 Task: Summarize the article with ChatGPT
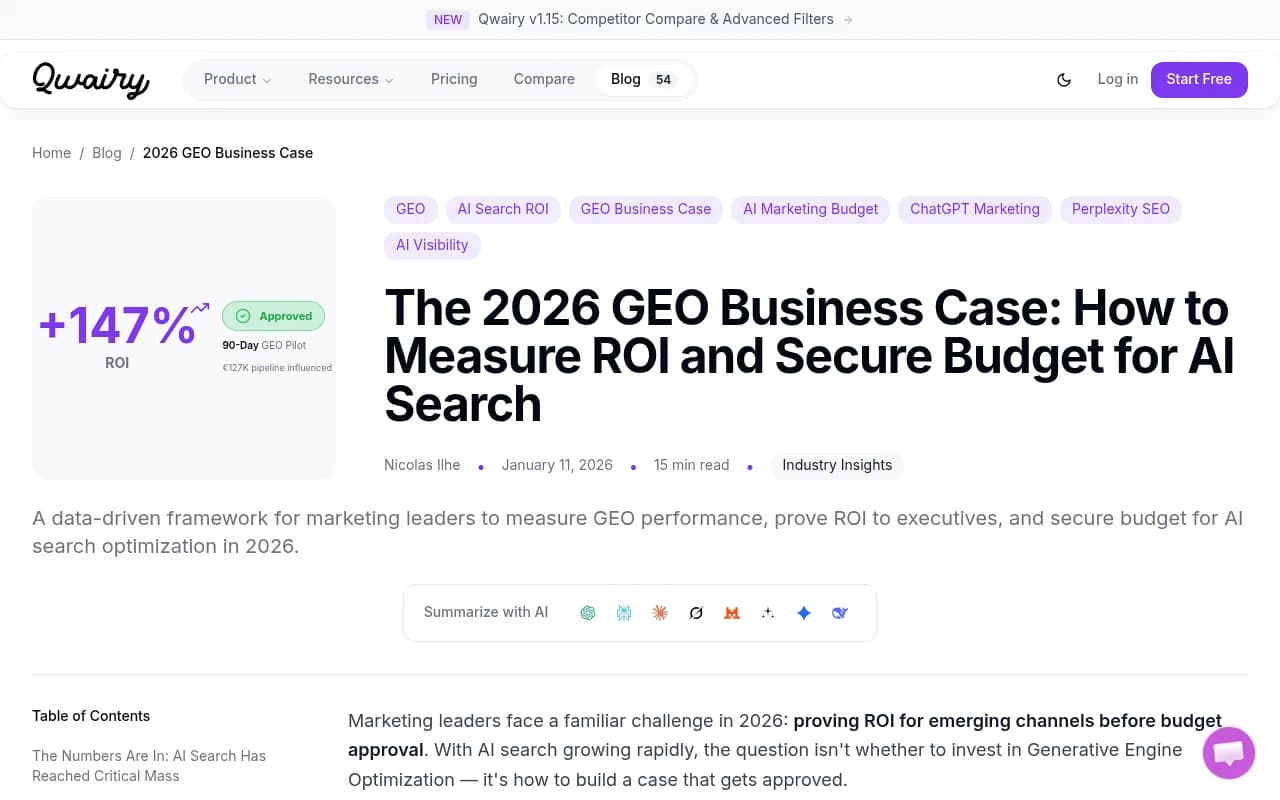(x=588, y=612)
